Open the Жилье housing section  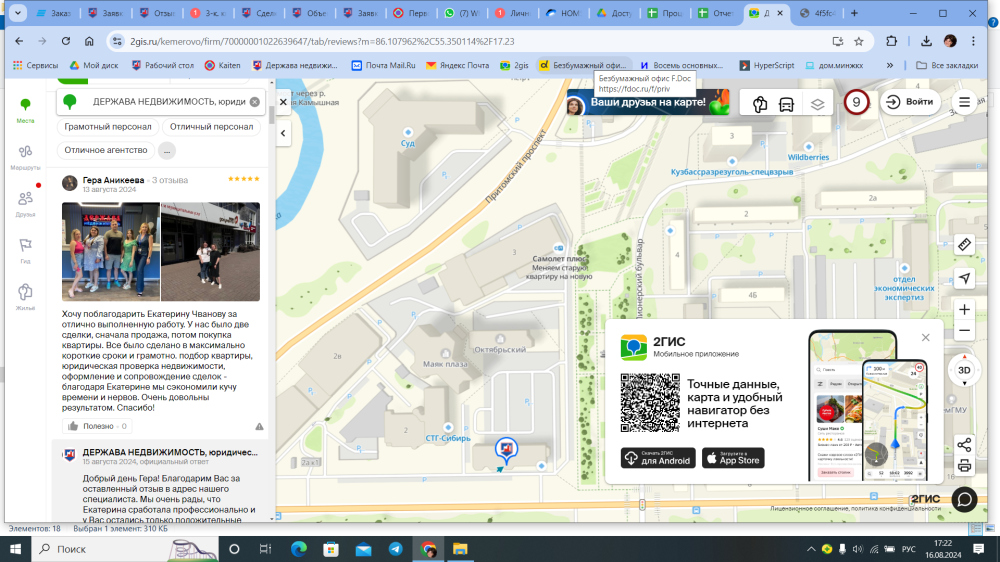25,297
